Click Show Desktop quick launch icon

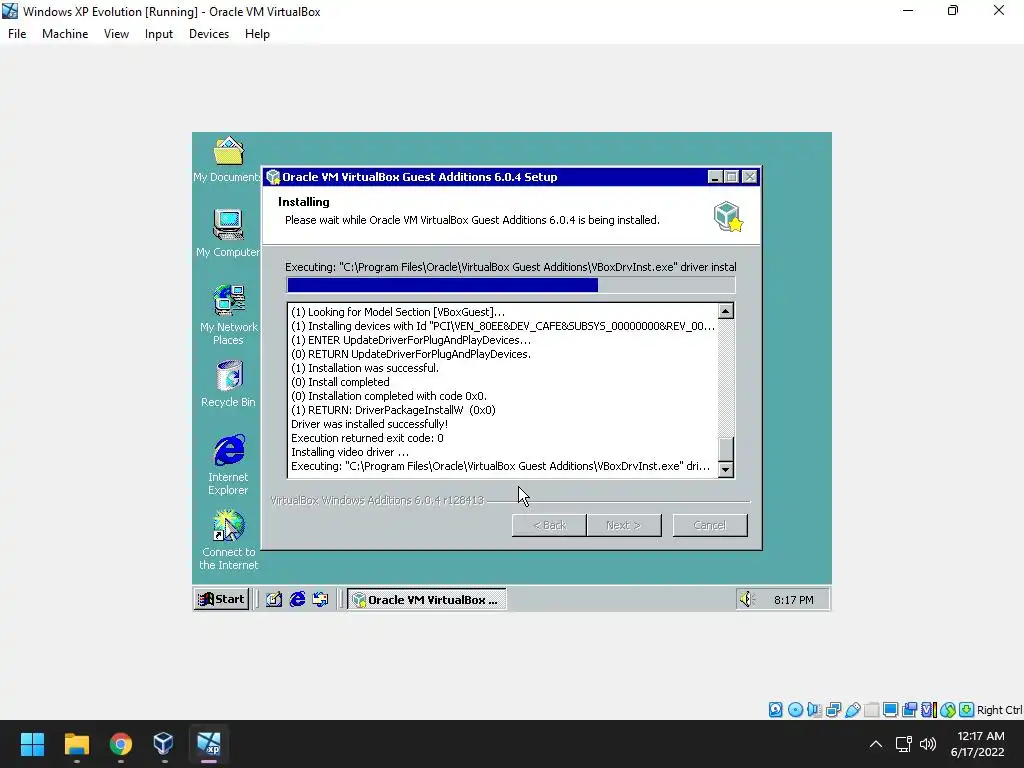[274, 599]
